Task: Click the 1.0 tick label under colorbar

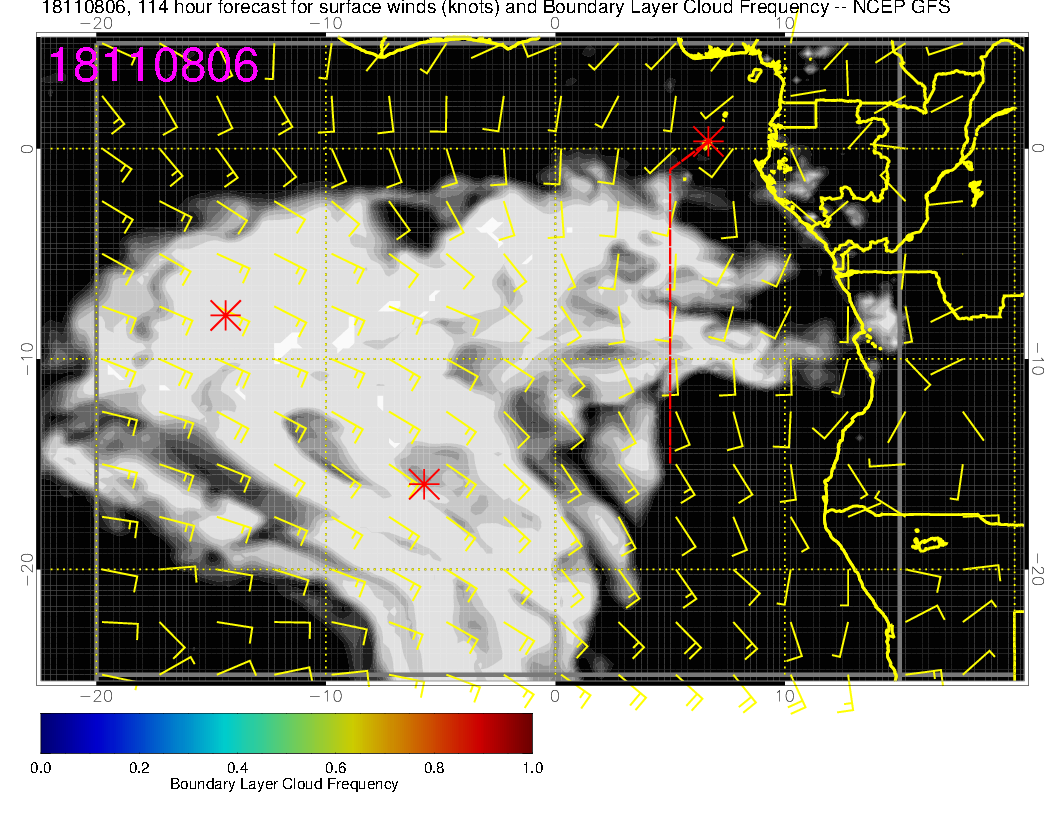Action: click(532, 768)
